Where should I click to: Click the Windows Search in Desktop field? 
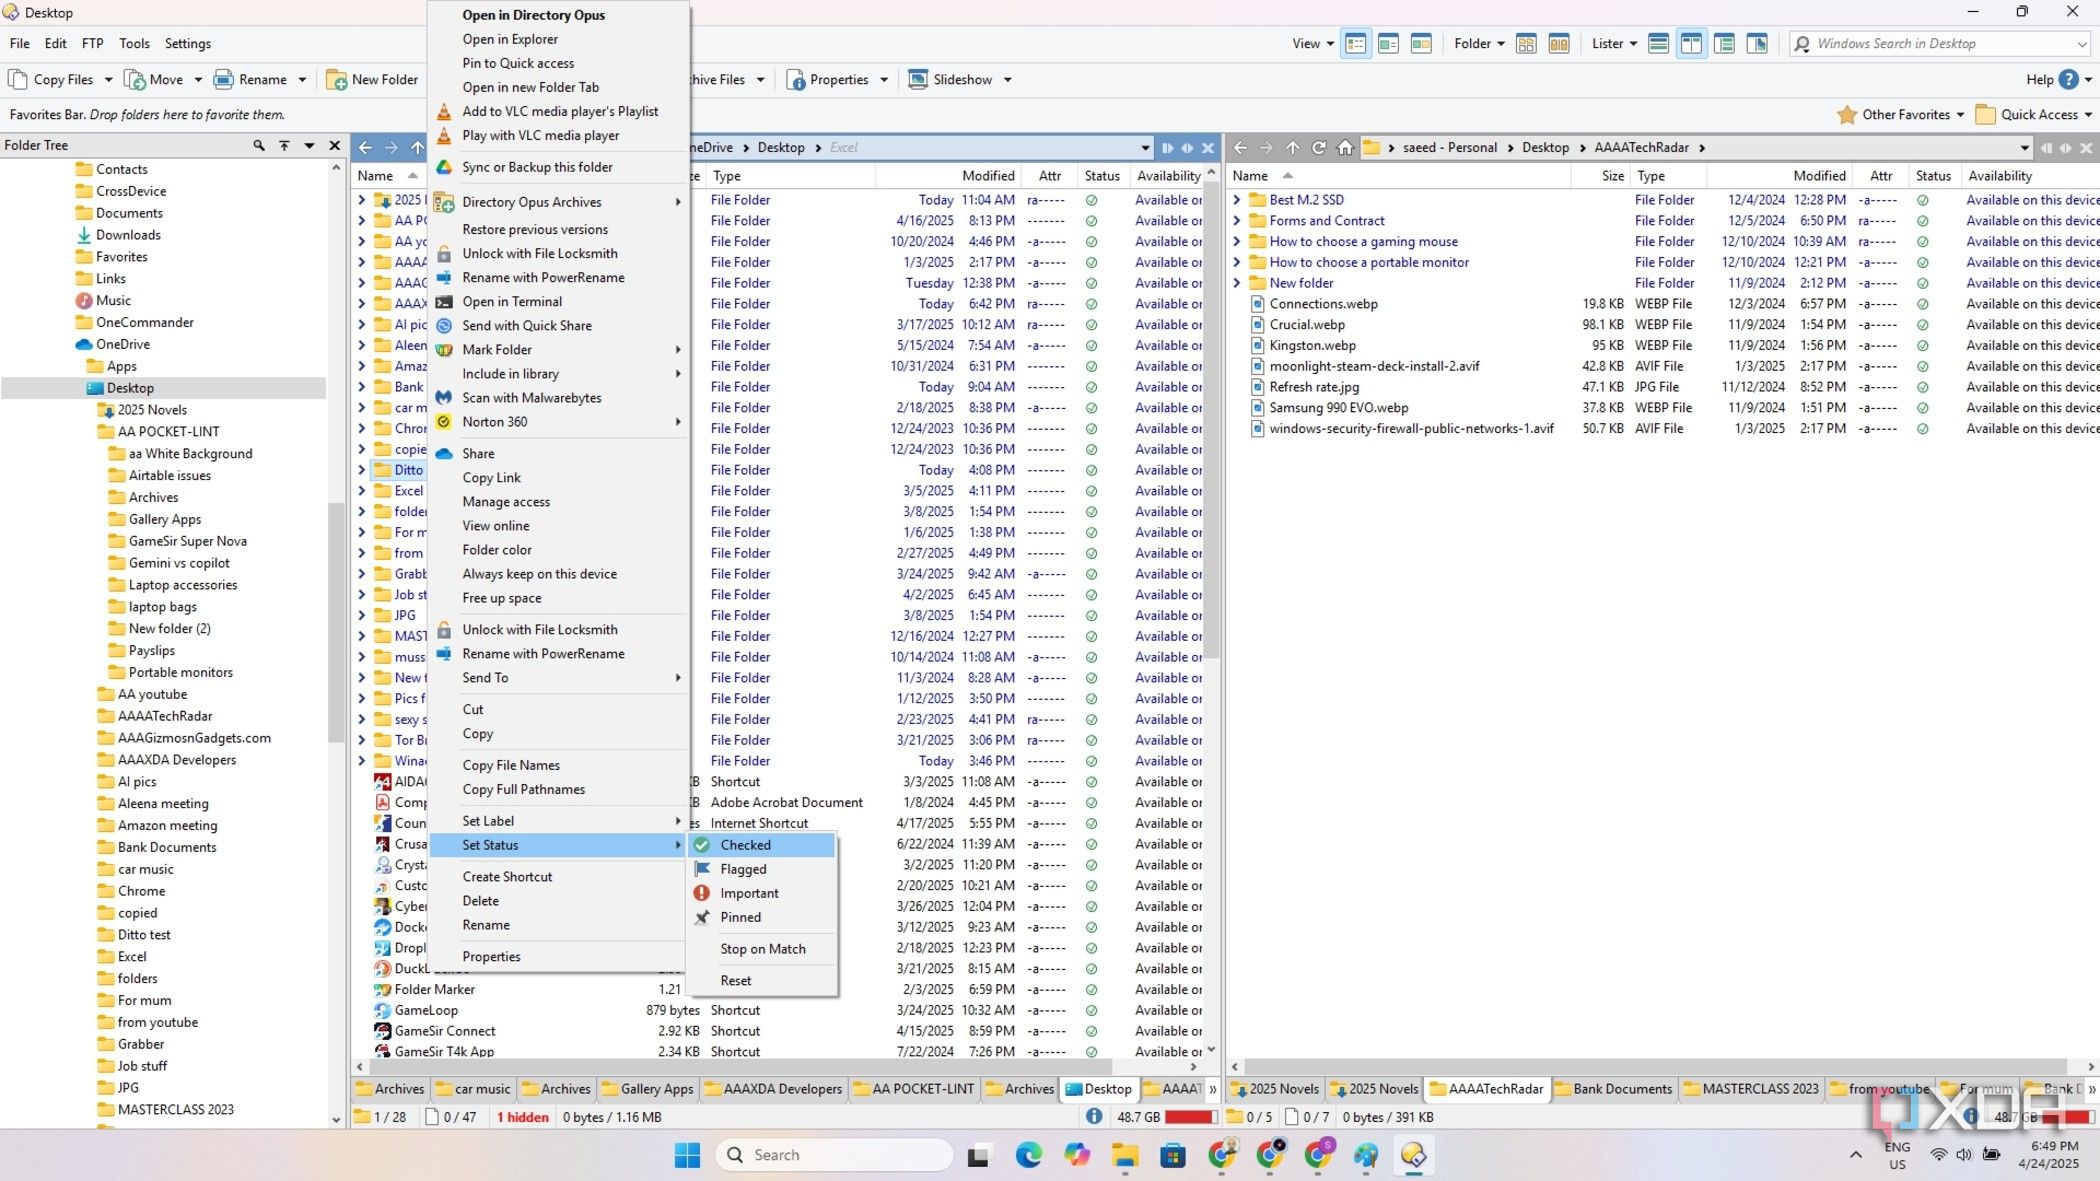(x=1940, y=43)
